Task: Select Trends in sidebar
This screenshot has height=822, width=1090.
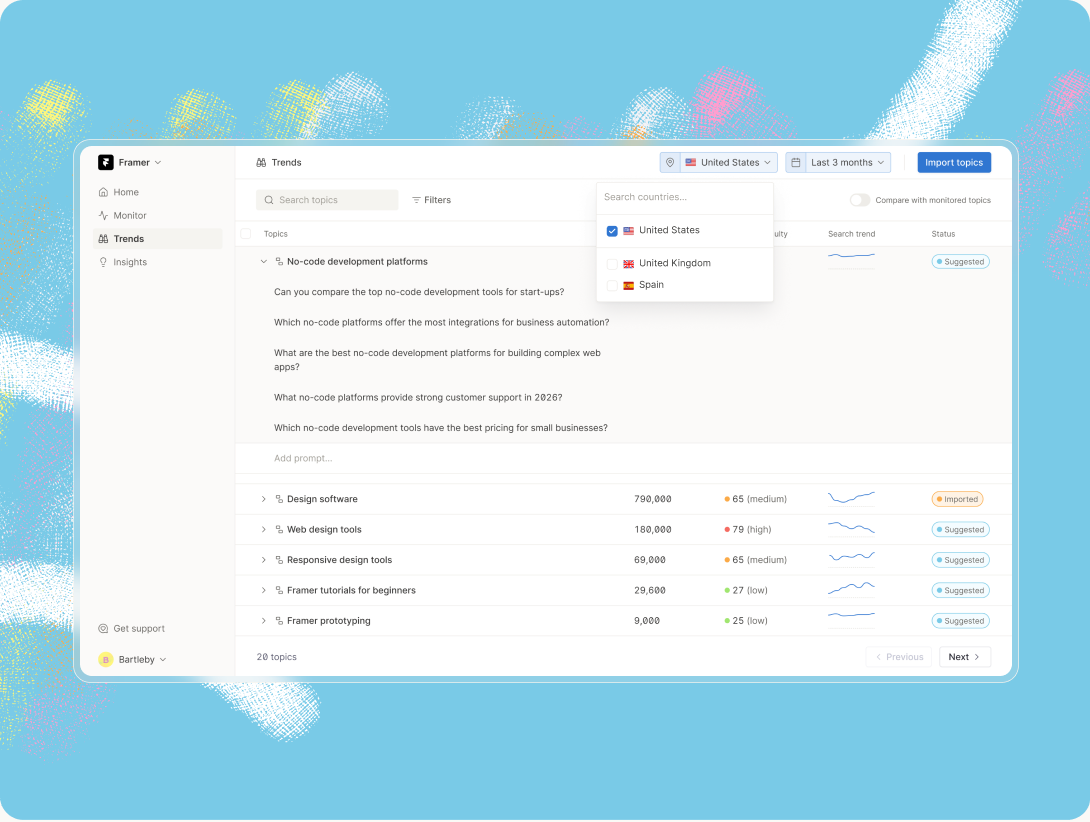Action: (x=157, y=239)
